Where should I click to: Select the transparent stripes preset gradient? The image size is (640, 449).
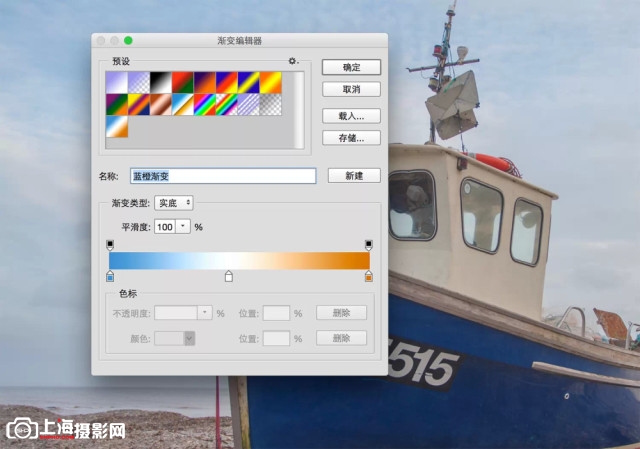[249, 105]
